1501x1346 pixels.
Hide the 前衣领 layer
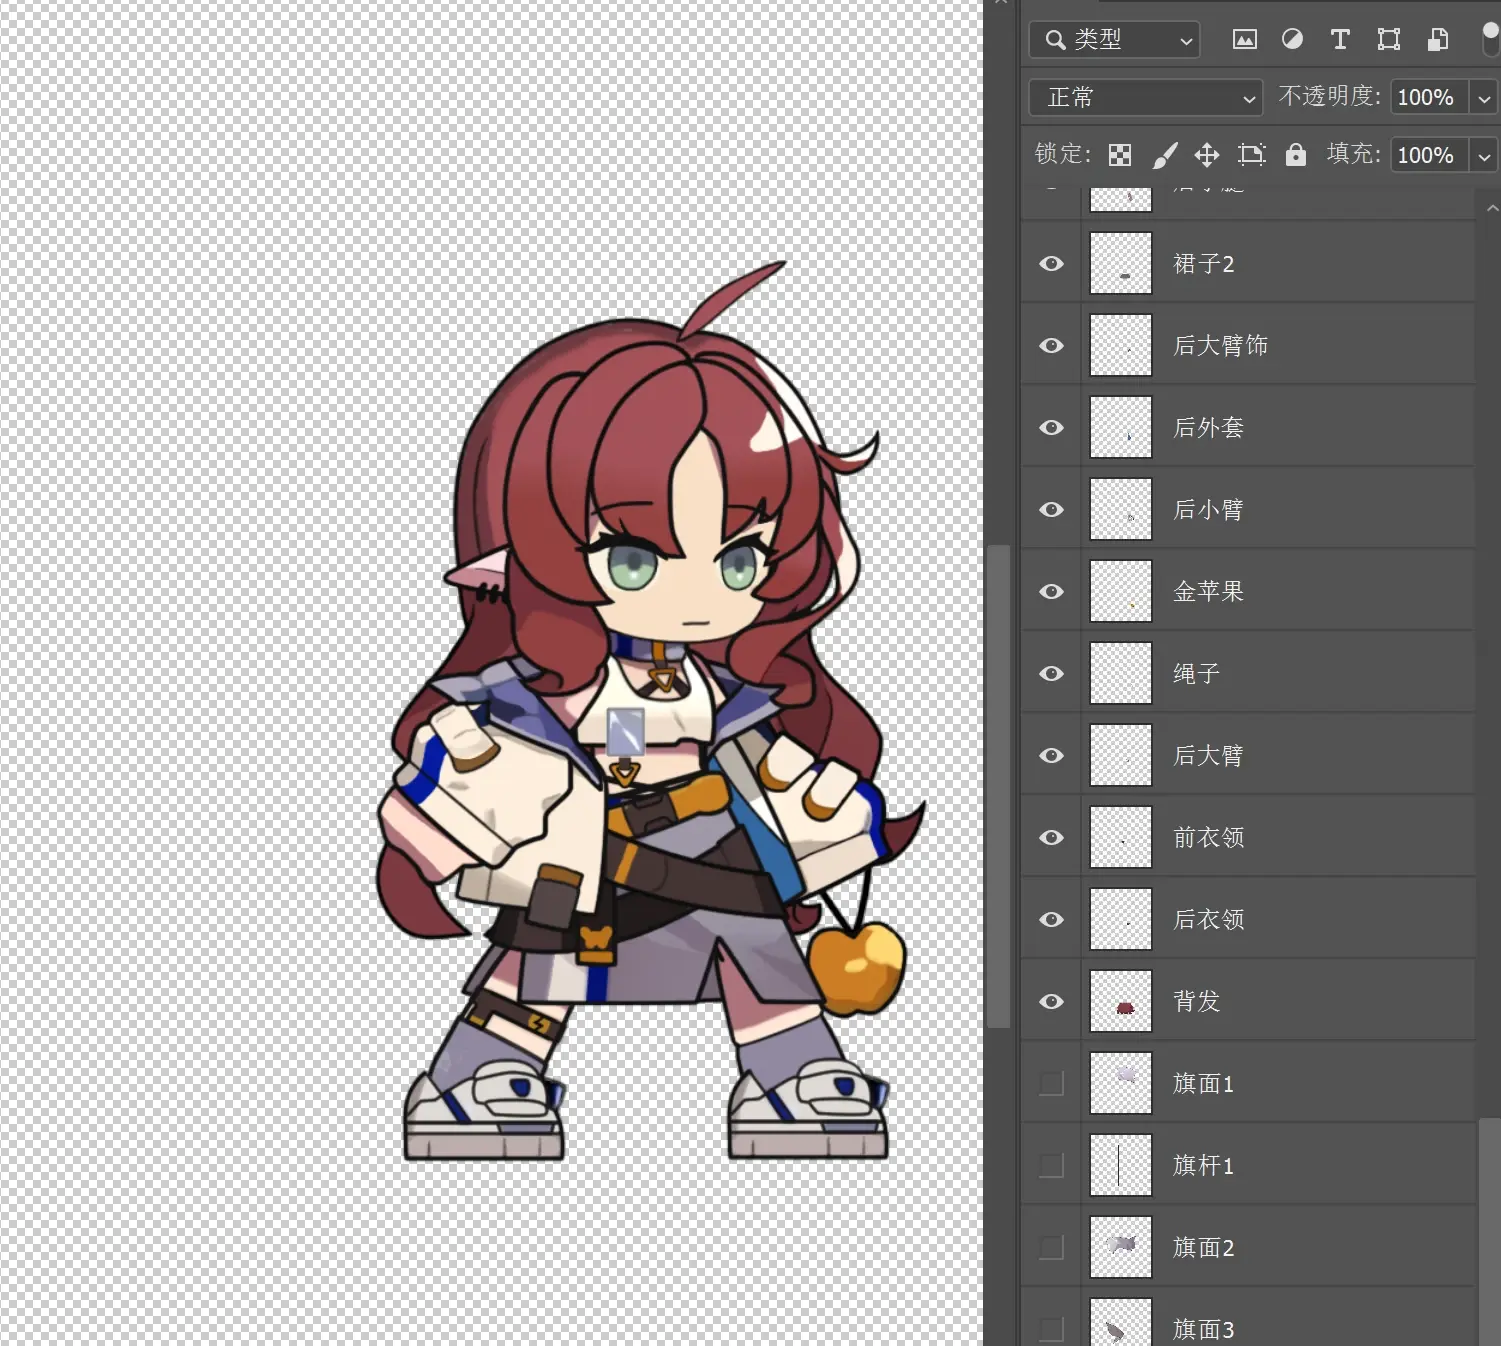click(x=1051, y=838)
